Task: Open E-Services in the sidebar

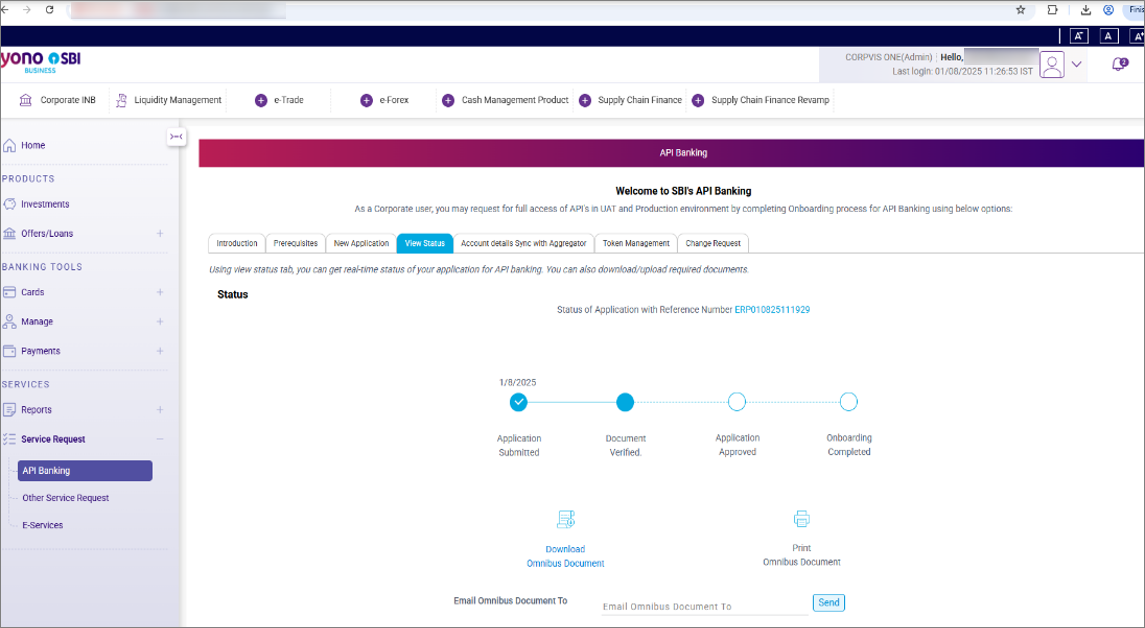Action: tap(42, 525)
